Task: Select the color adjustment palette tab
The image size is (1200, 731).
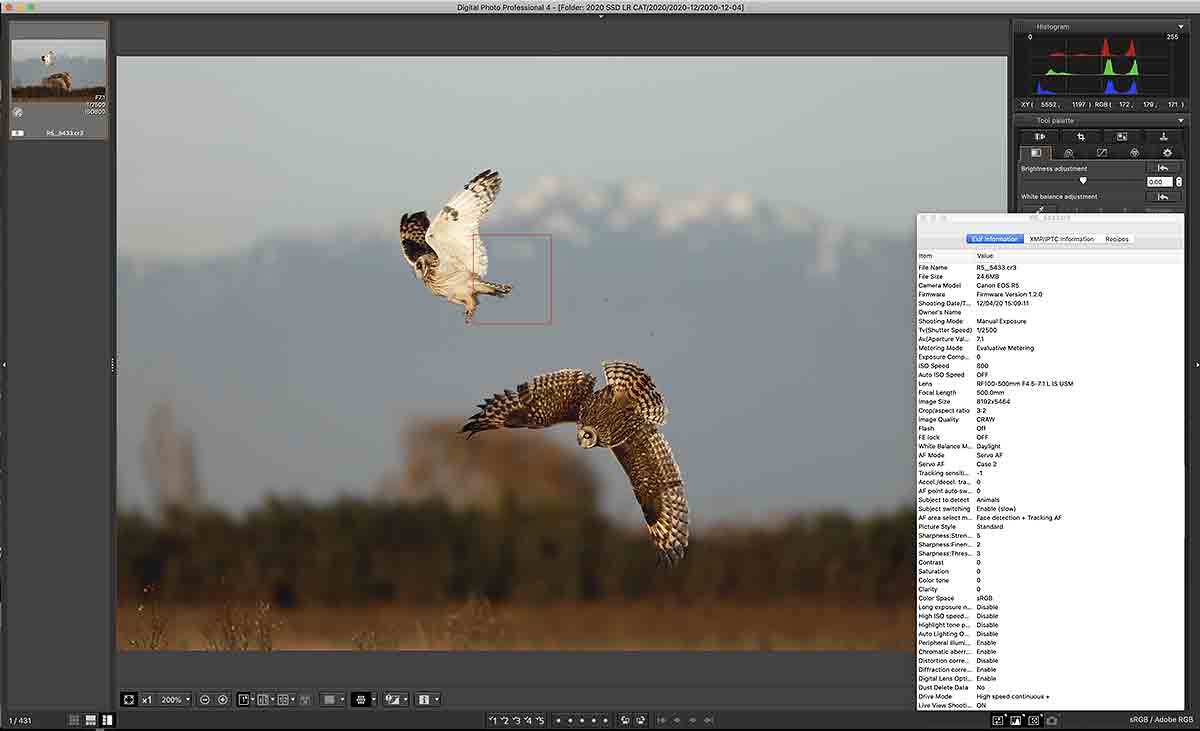Action: click(x=1134, y=153)
